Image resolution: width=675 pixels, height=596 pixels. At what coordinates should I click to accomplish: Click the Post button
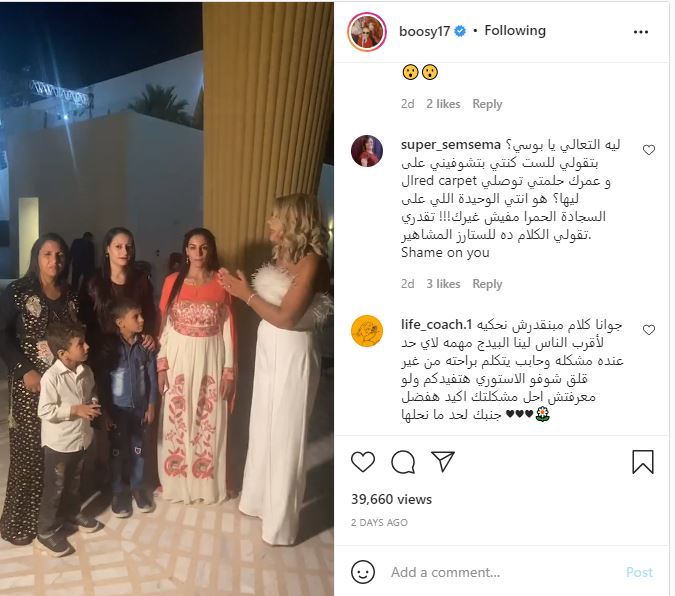639,572
